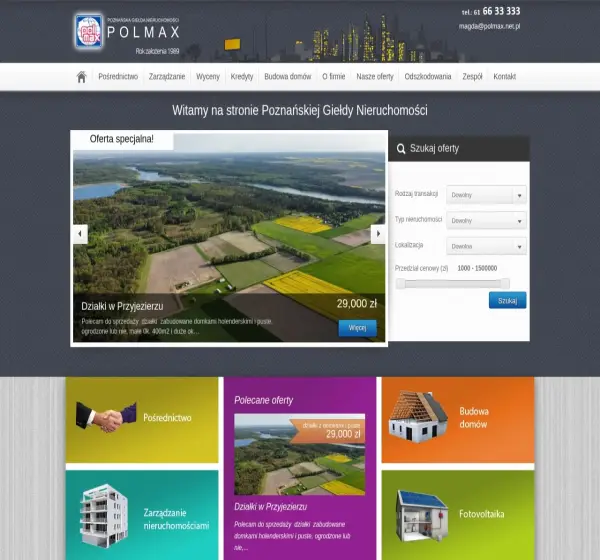
Task: Click the price range slider track
Action: click(453, 284)
